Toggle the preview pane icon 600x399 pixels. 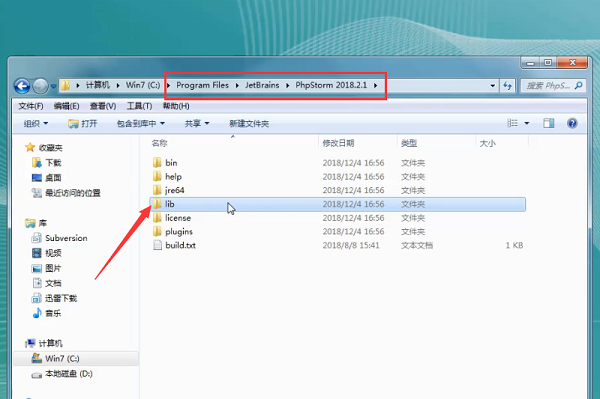point(549,123)
